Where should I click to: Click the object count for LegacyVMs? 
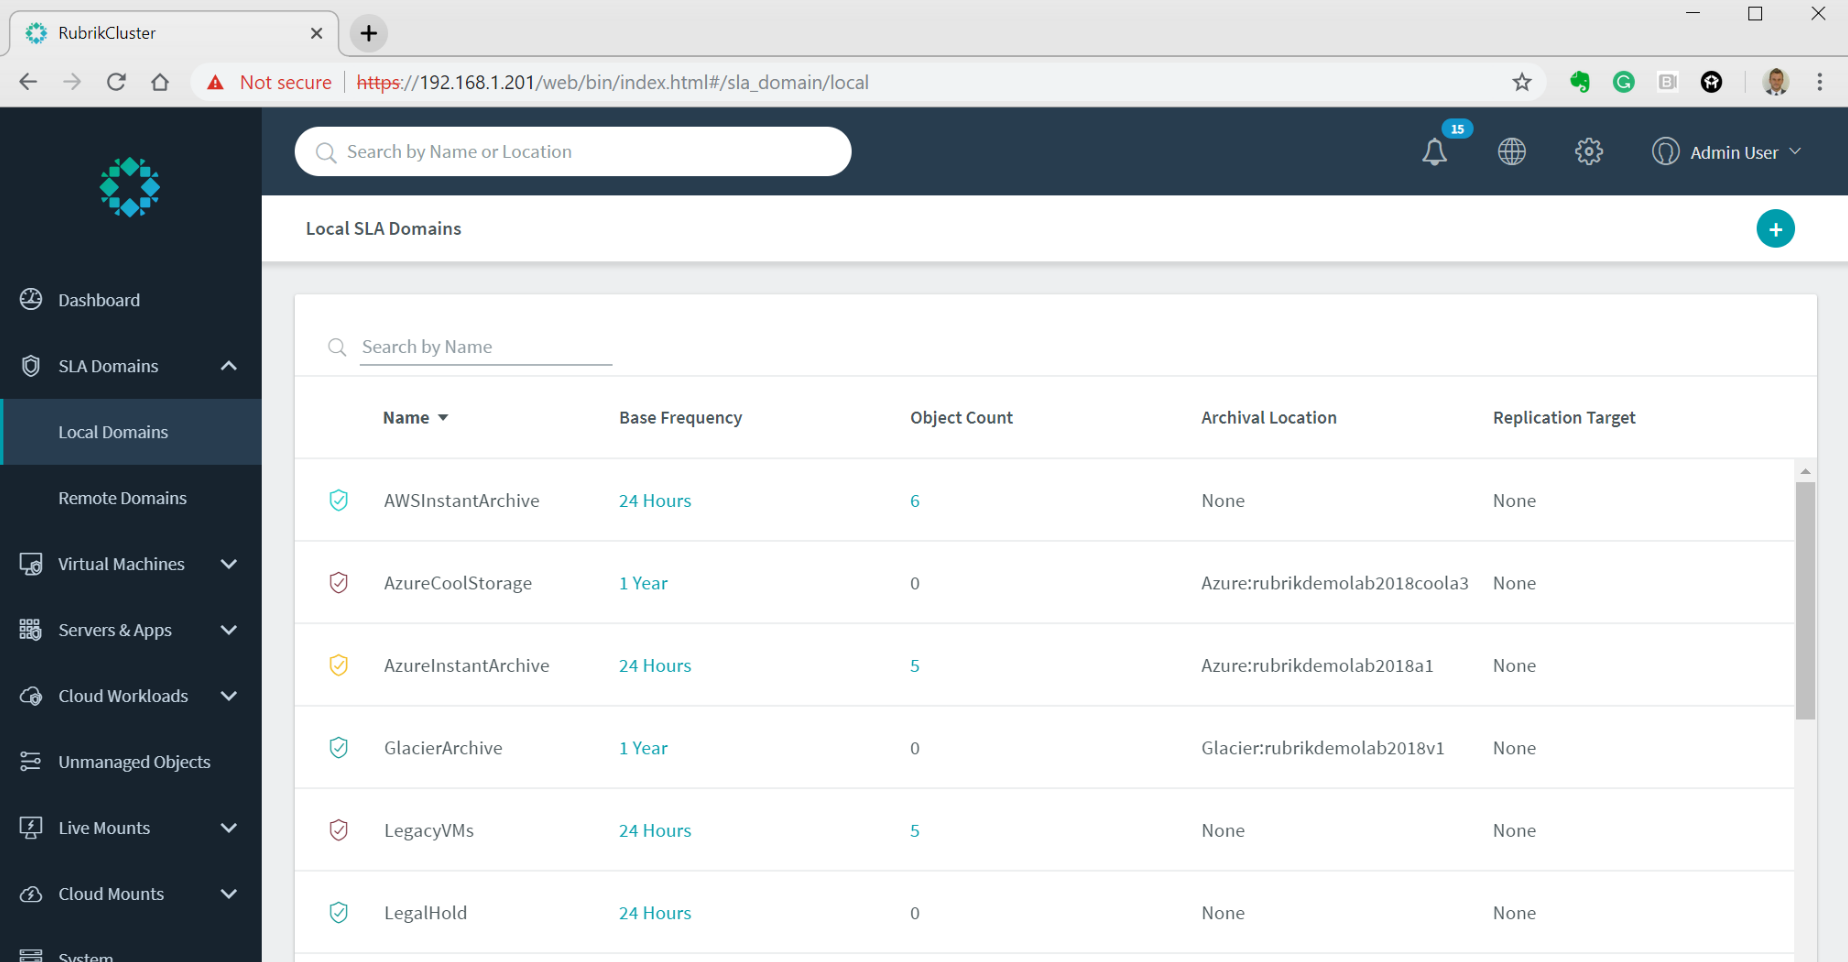[x=914, y=830]
